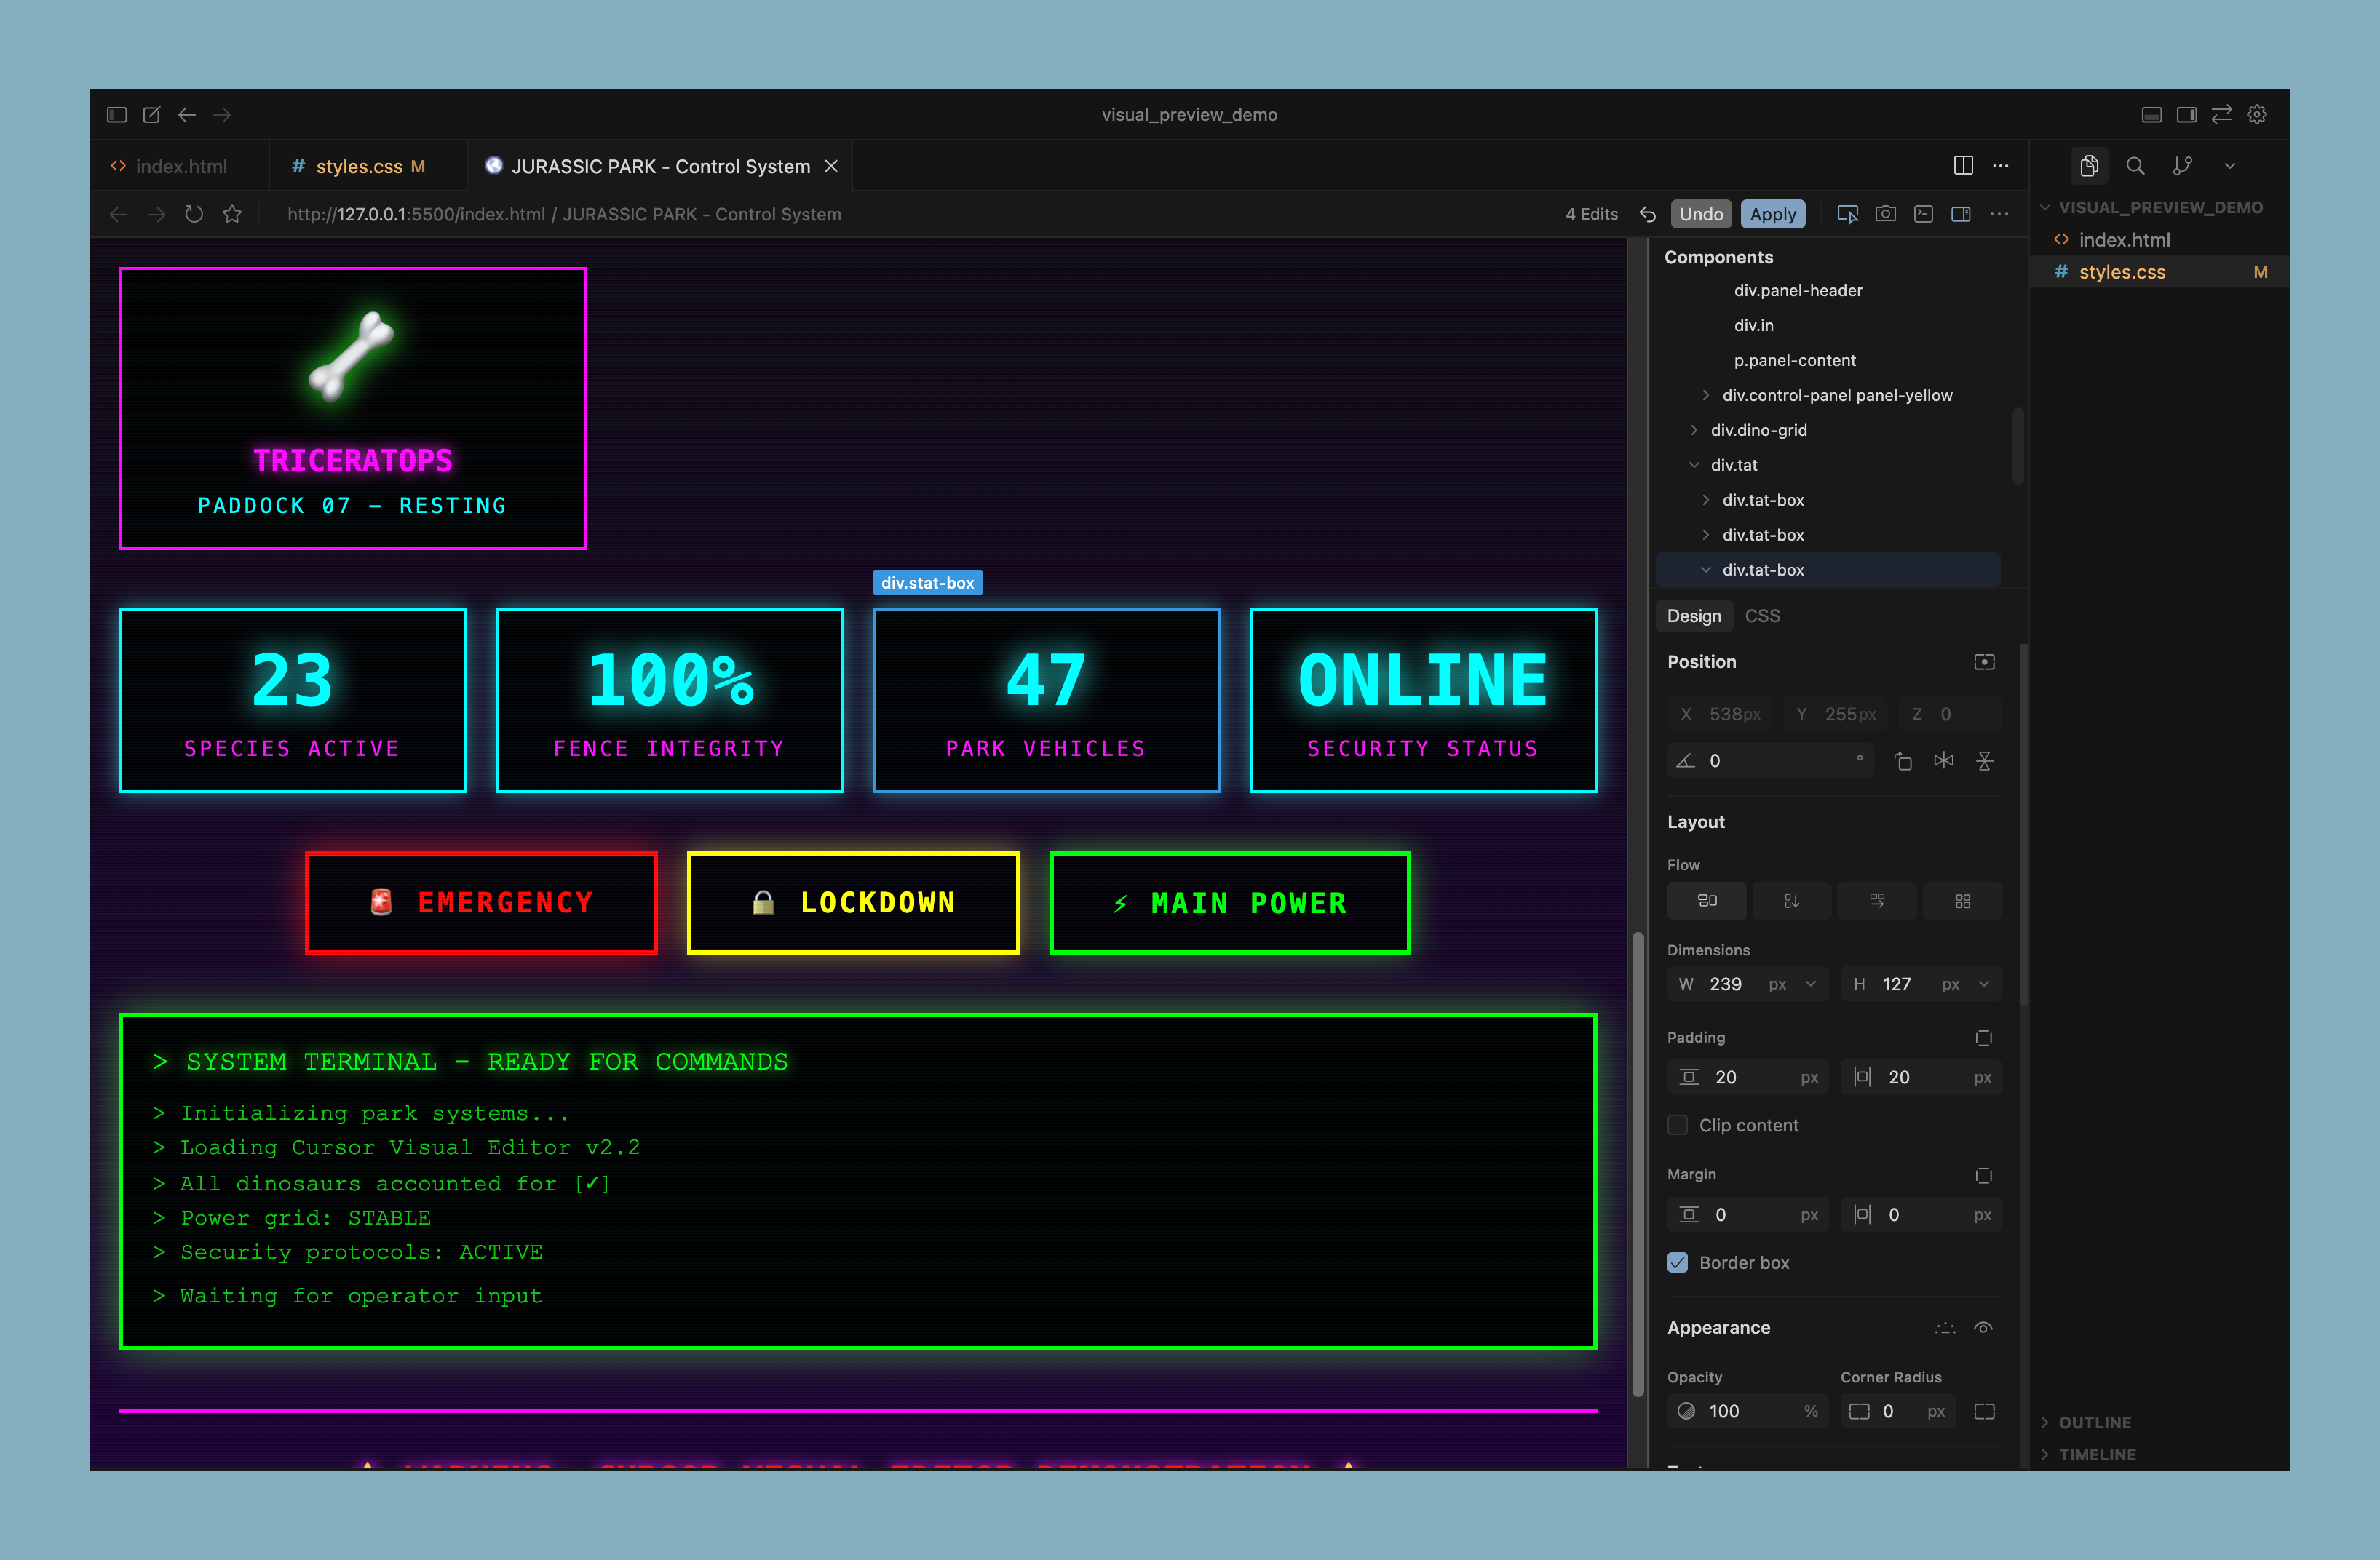2380x1560 pixels.
Task: Collapse the div.tat component
Action: coord(1694,465)
